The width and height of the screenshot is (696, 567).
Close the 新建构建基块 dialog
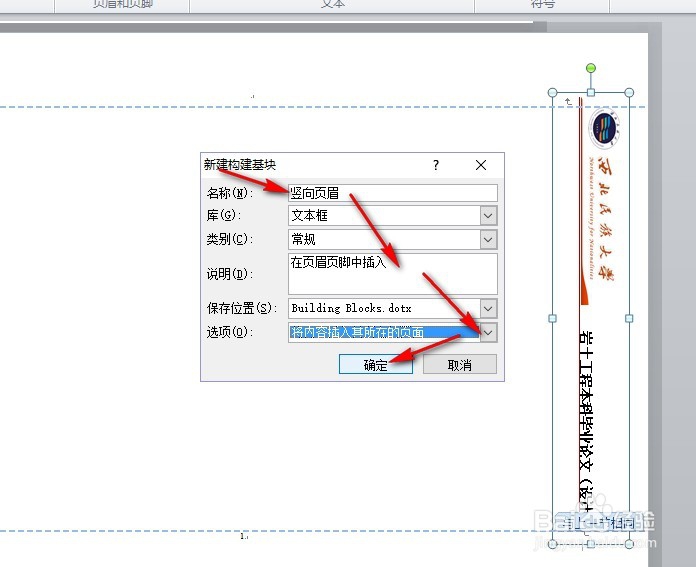(x=481, y=165)
